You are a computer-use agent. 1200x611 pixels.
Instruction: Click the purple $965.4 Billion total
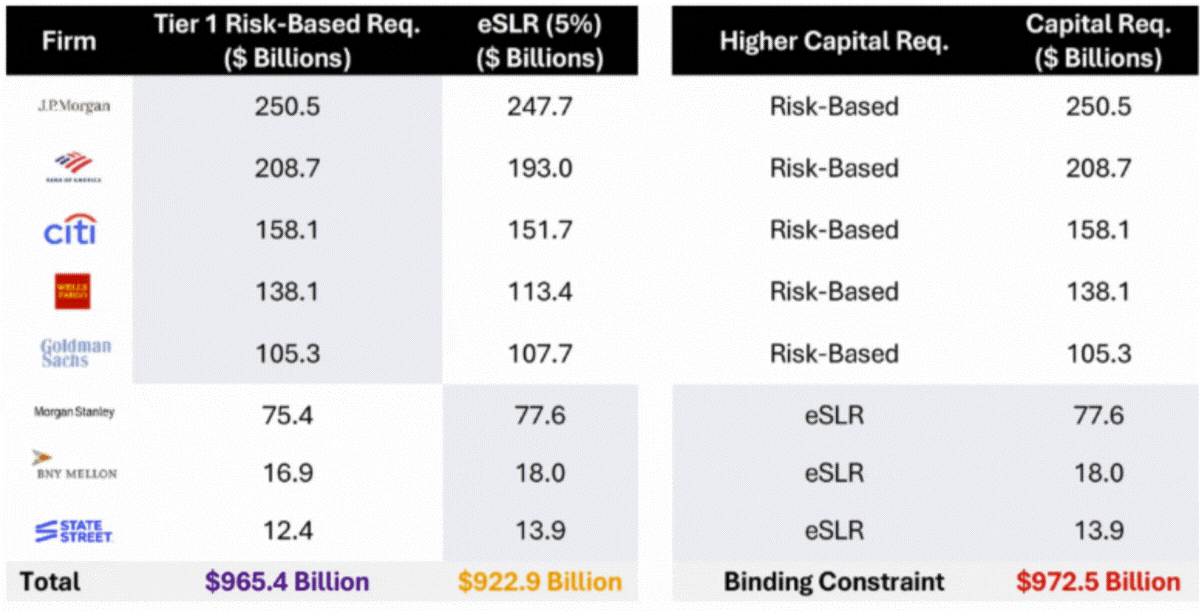(288, 581)
